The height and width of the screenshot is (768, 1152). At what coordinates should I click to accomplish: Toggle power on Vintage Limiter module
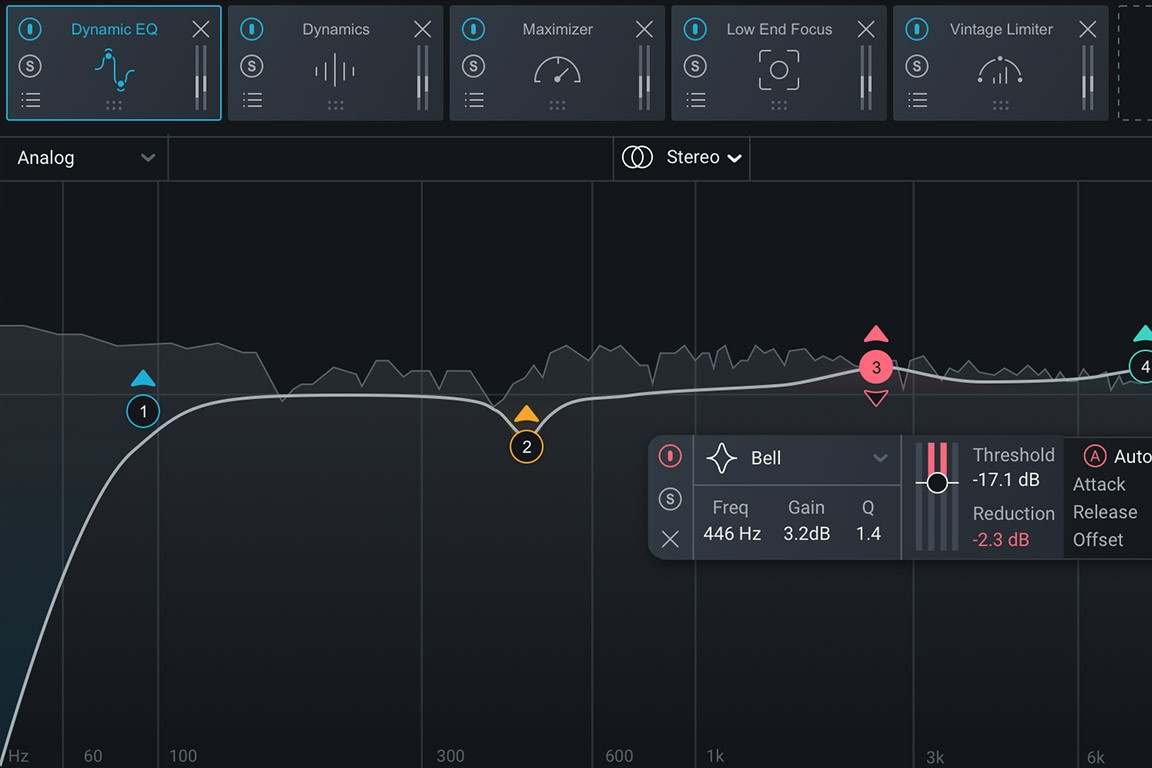917,29
